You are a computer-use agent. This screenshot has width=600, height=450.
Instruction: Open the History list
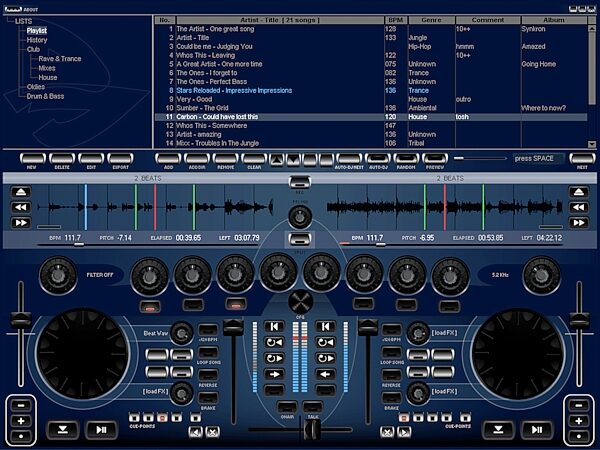tap(37, 40)
